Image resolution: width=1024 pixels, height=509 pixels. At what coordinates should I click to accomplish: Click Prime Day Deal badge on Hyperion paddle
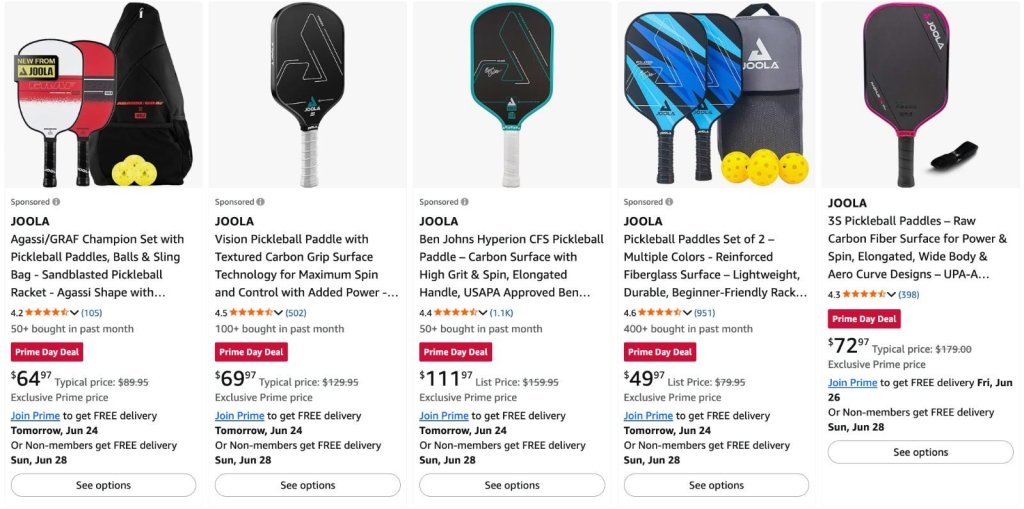point(455,352)
